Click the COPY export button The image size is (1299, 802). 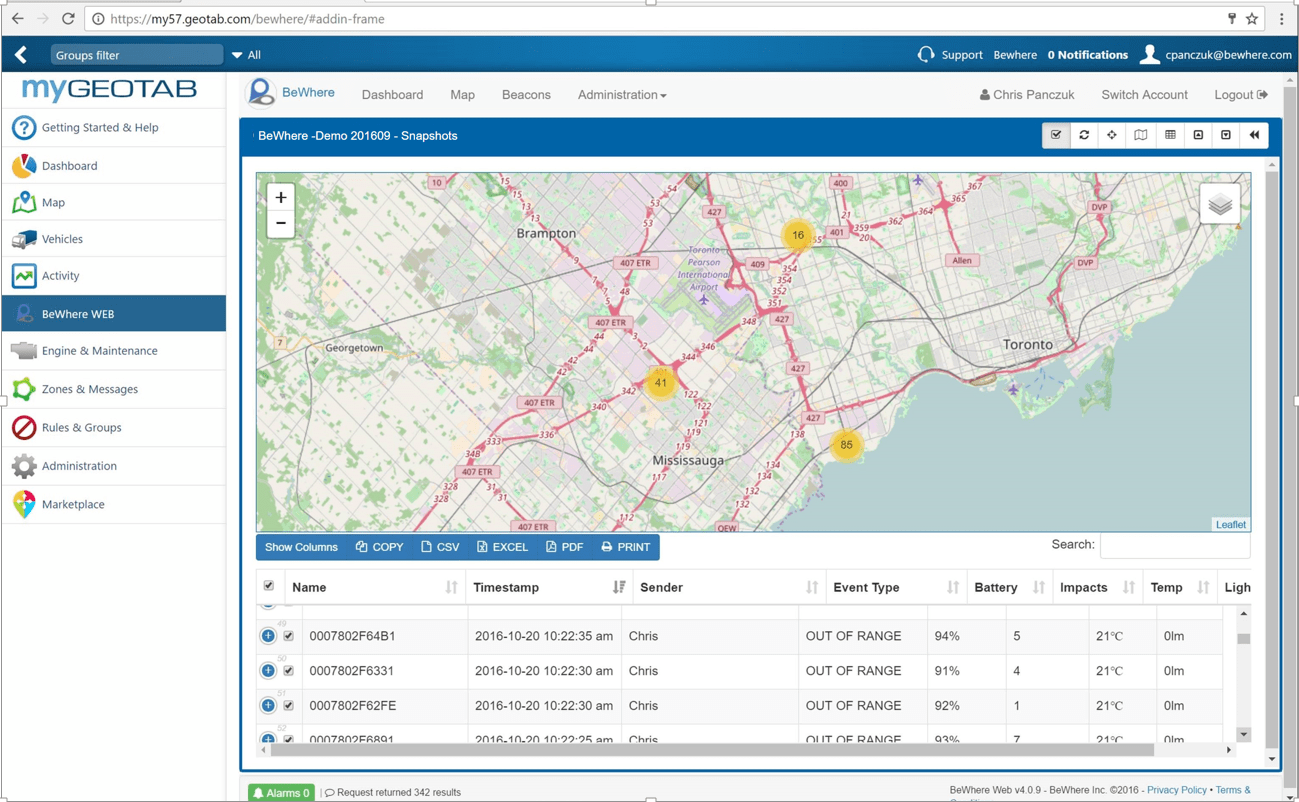click(380, 547)
